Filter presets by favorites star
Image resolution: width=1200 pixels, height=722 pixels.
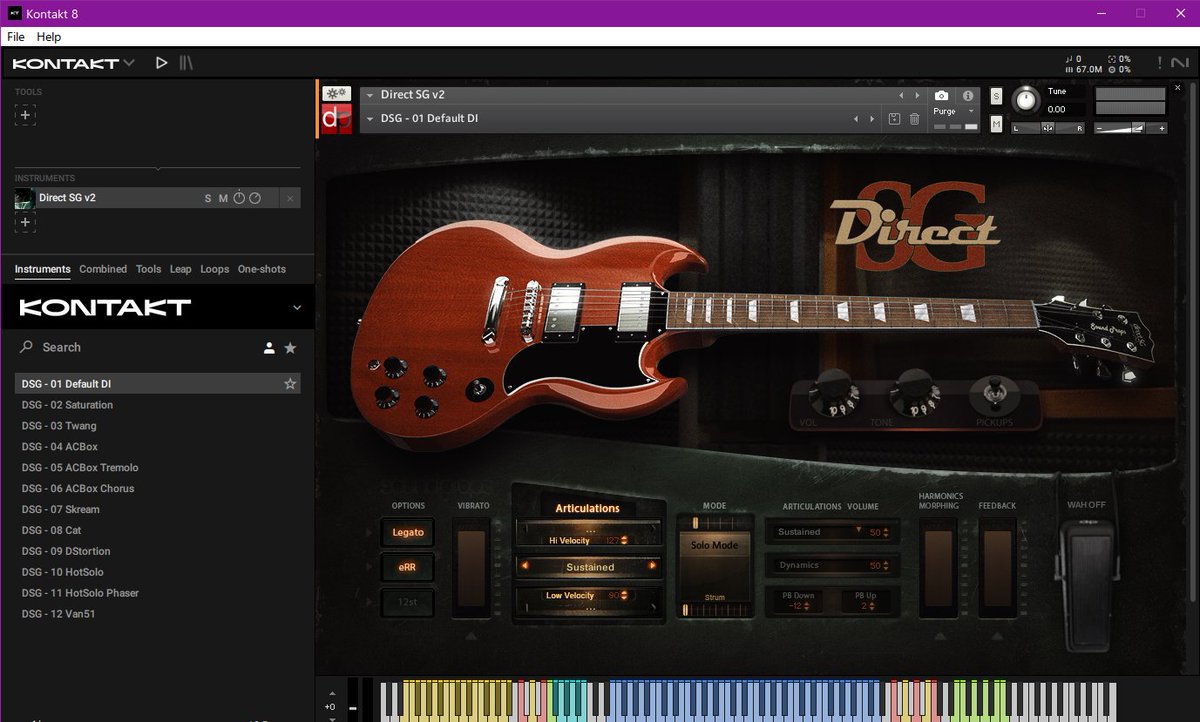click(290, 348)
